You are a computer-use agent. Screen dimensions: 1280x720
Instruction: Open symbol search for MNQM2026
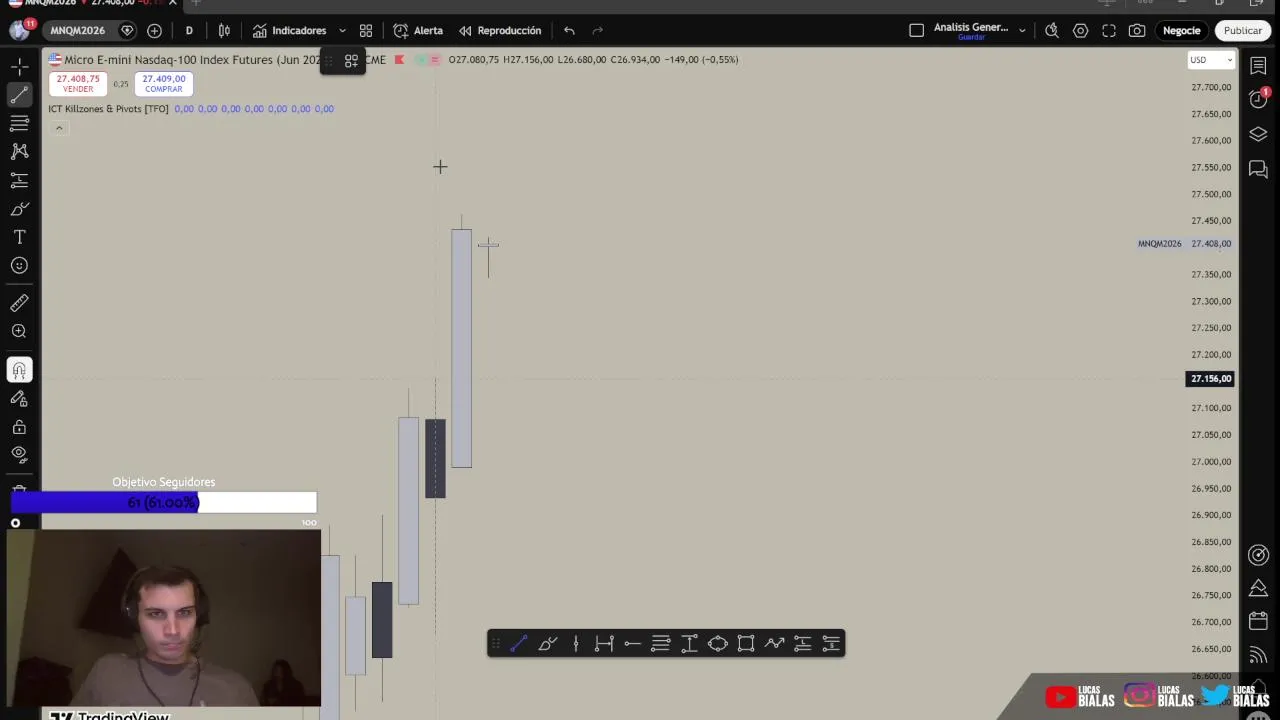coord(77,31)
